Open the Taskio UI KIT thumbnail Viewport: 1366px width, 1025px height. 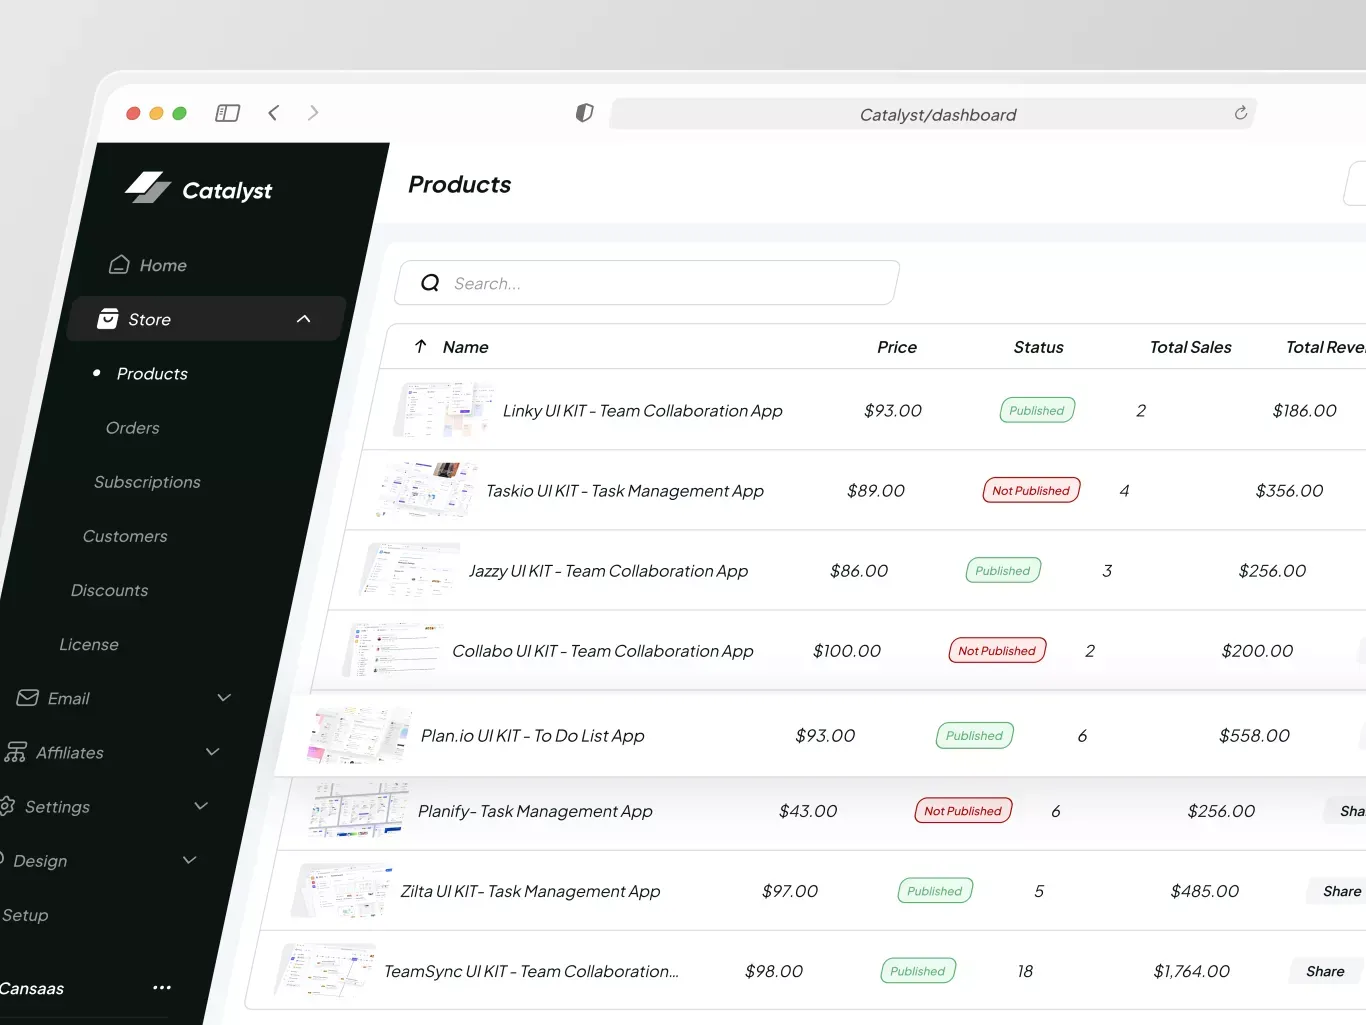427,489
